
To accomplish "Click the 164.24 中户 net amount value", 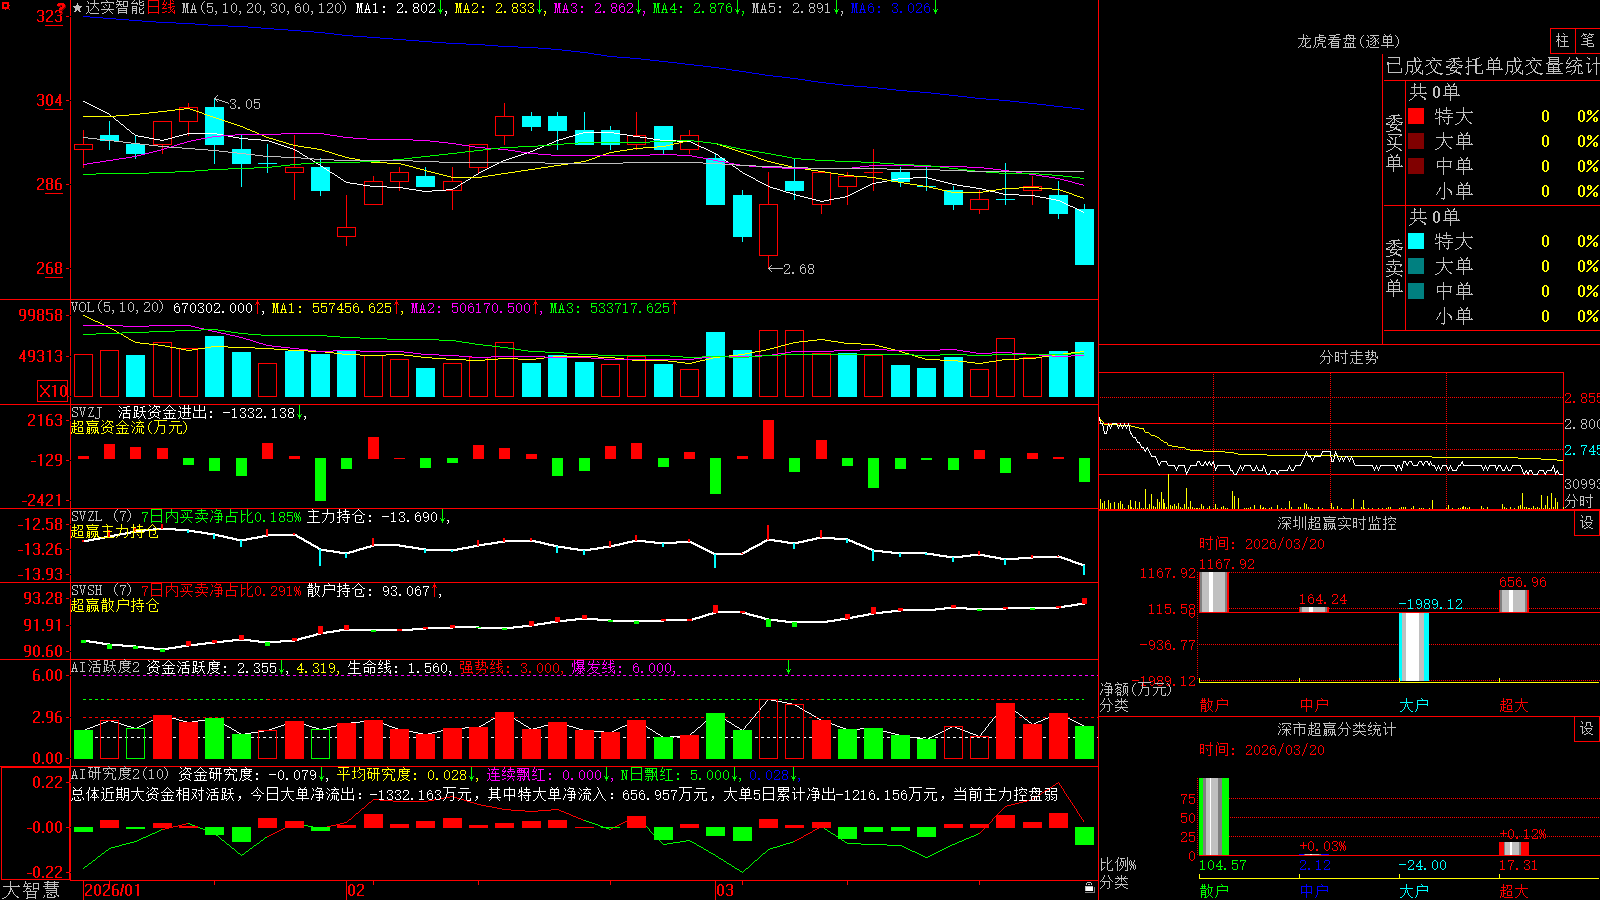I will tap(1323, 599).
